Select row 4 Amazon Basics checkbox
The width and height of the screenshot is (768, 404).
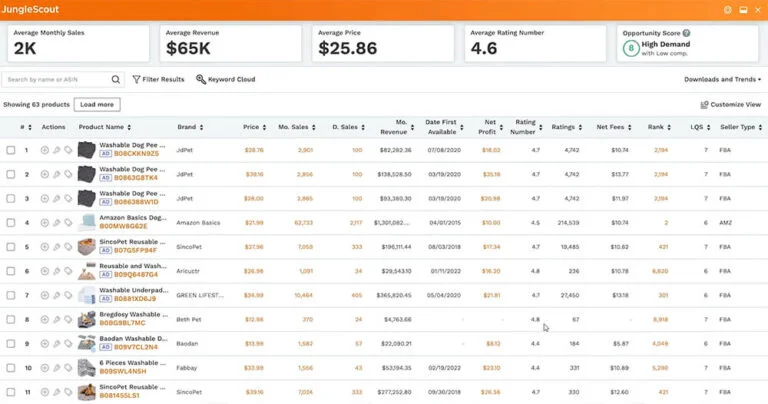click(x=11, y=223)
